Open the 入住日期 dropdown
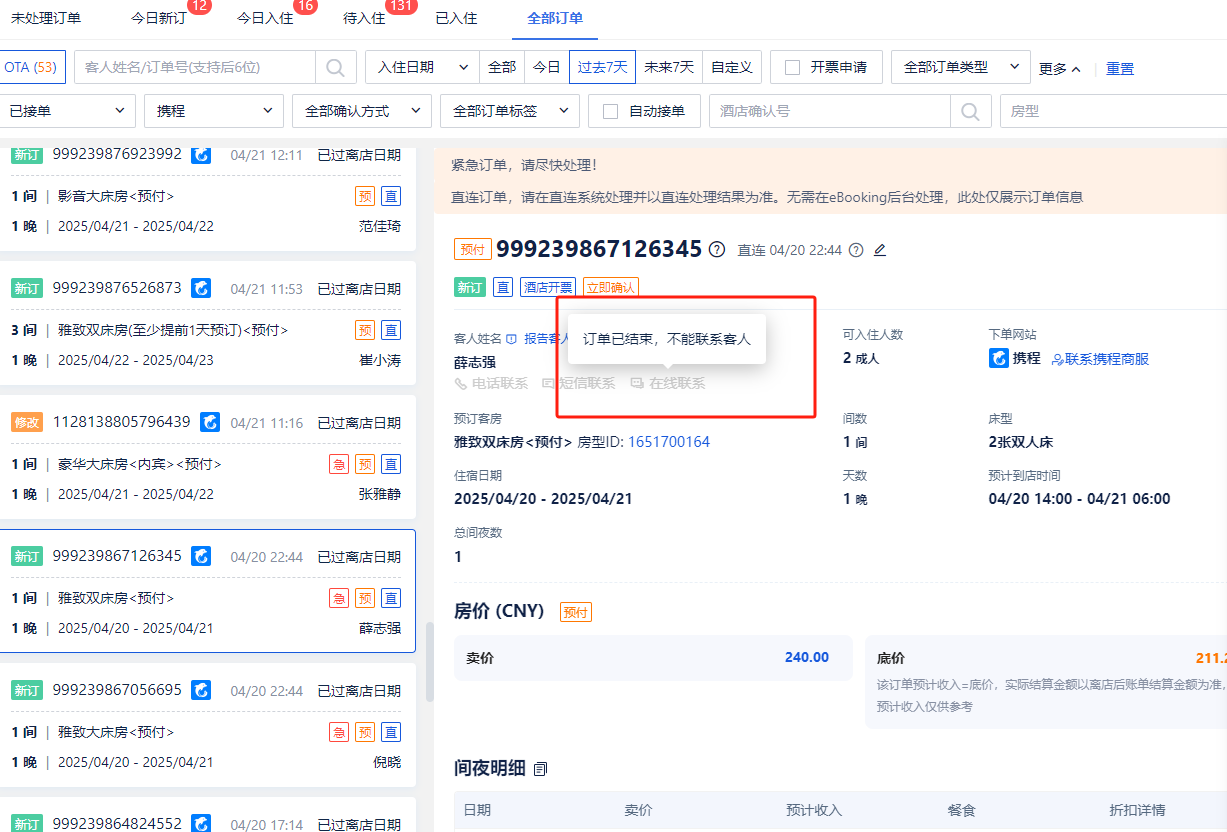Image resolution: width=1227 pixels, height=832 pixels. (422, 67)
